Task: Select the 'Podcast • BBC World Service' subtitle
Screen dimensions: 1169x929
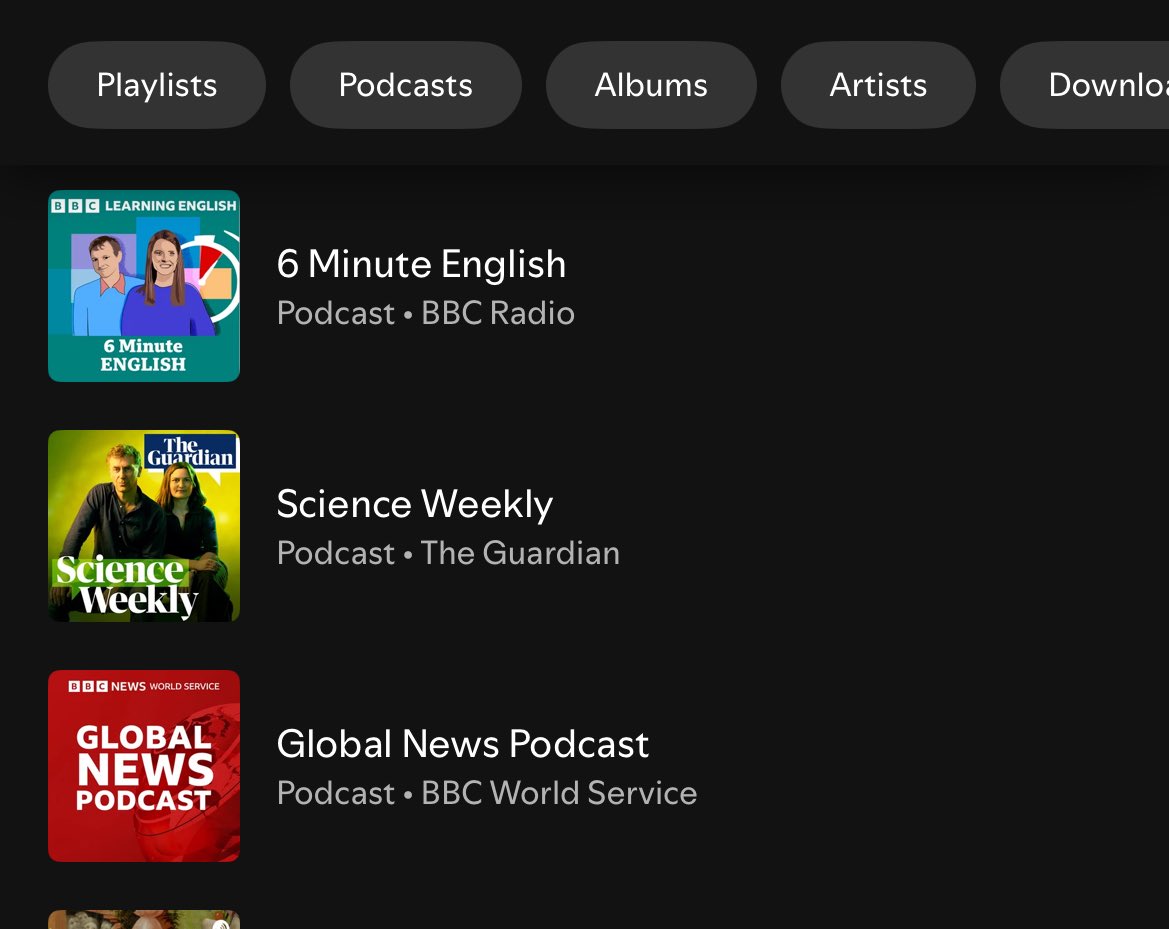Action: pos(487,793)
